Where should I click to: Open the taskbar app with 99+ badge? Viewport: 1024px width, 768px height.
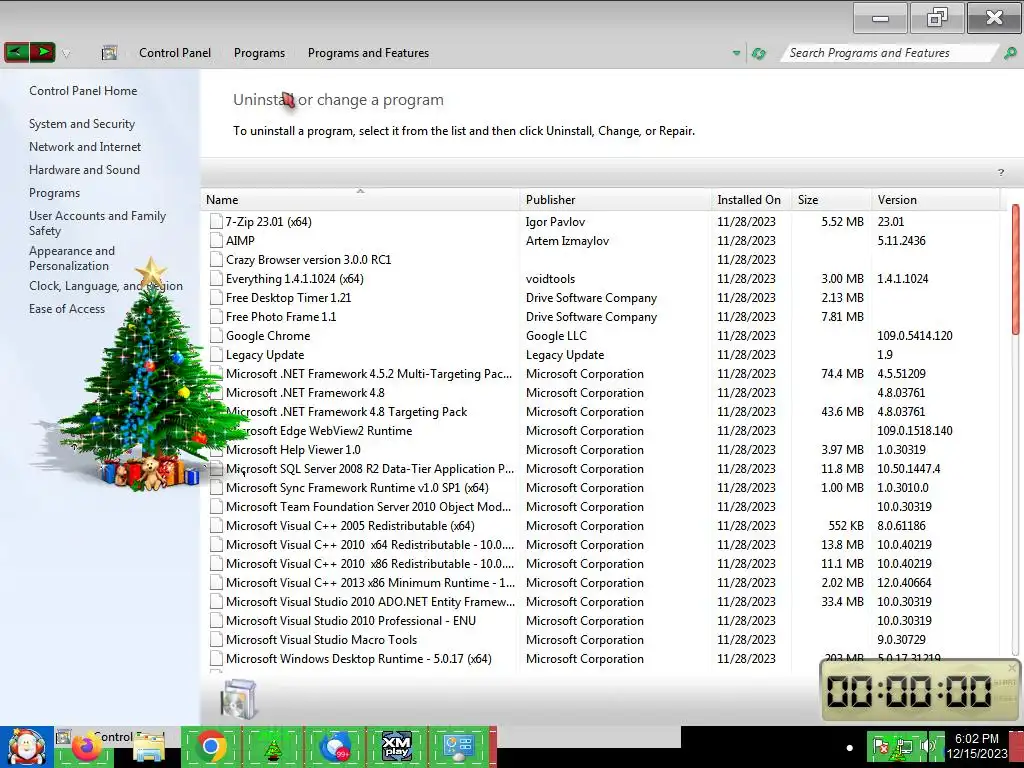334,746
